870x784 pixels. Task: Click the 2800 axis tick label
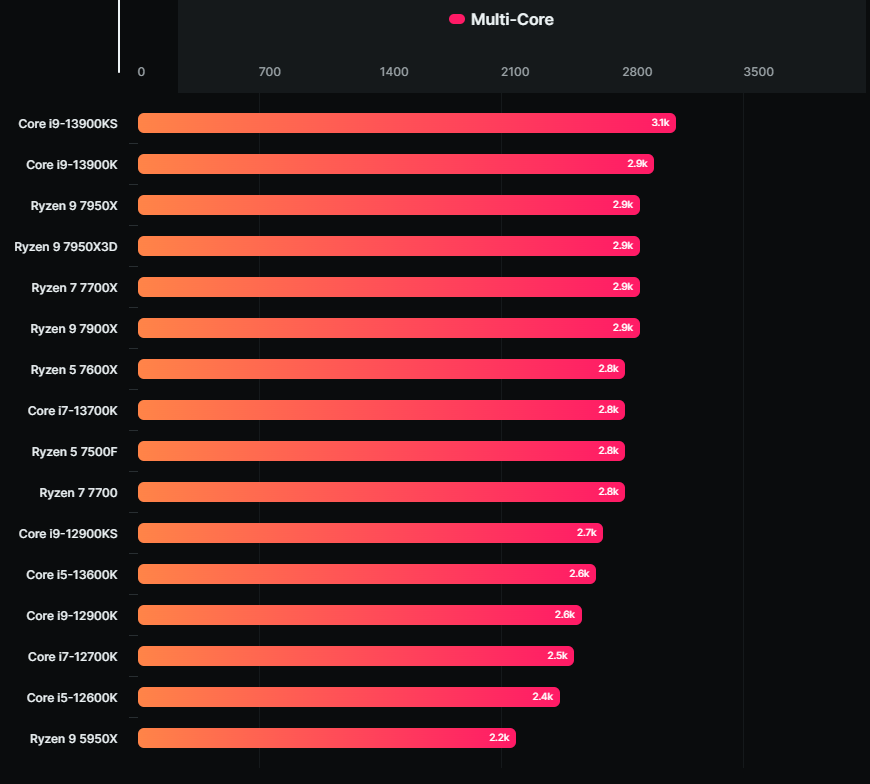coord(637,72)
